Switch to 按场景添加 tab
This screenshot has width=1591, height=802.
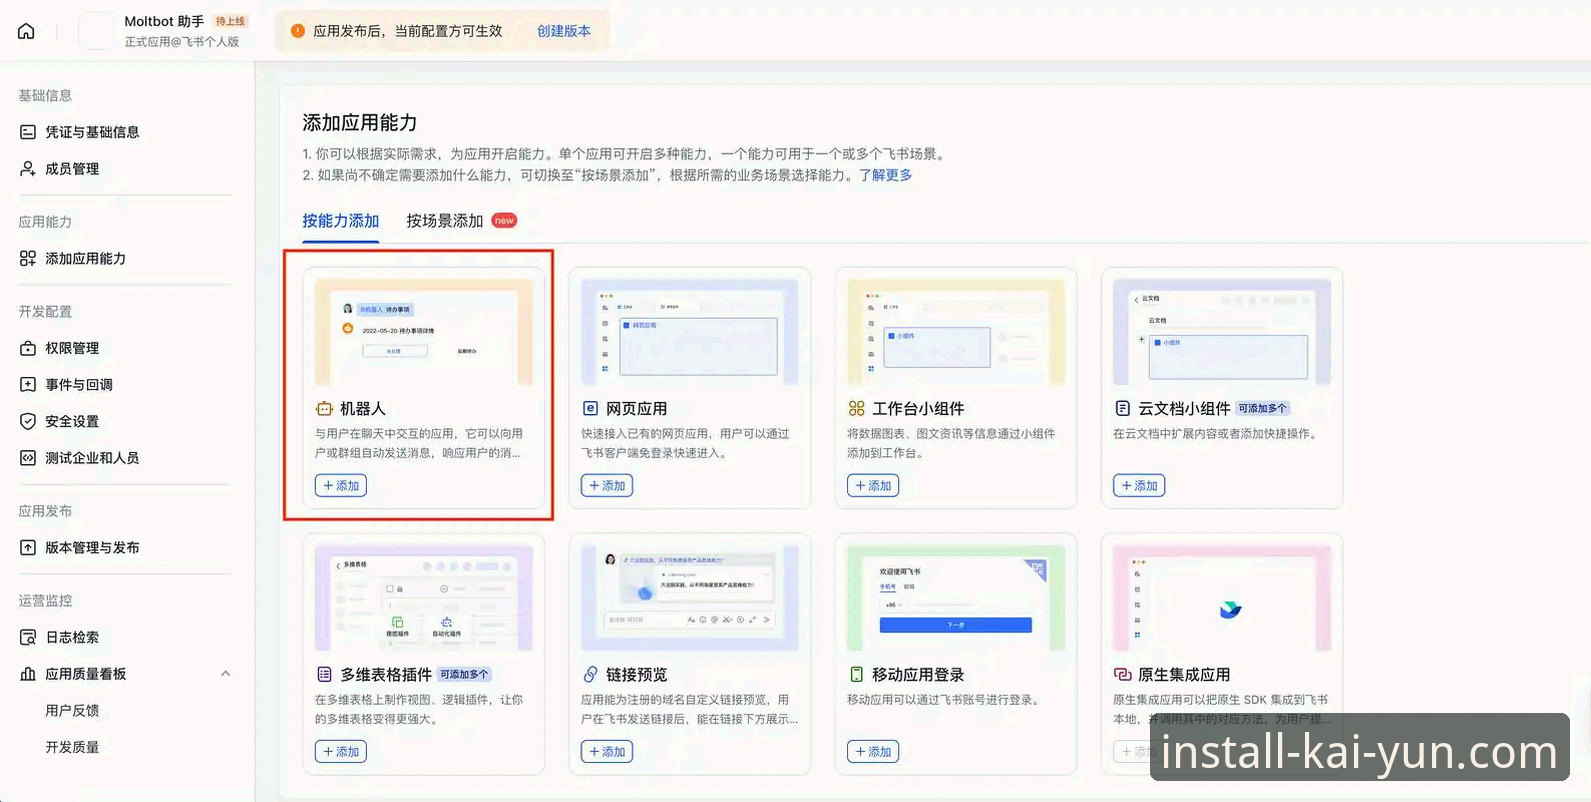click(x=445, y=221)
